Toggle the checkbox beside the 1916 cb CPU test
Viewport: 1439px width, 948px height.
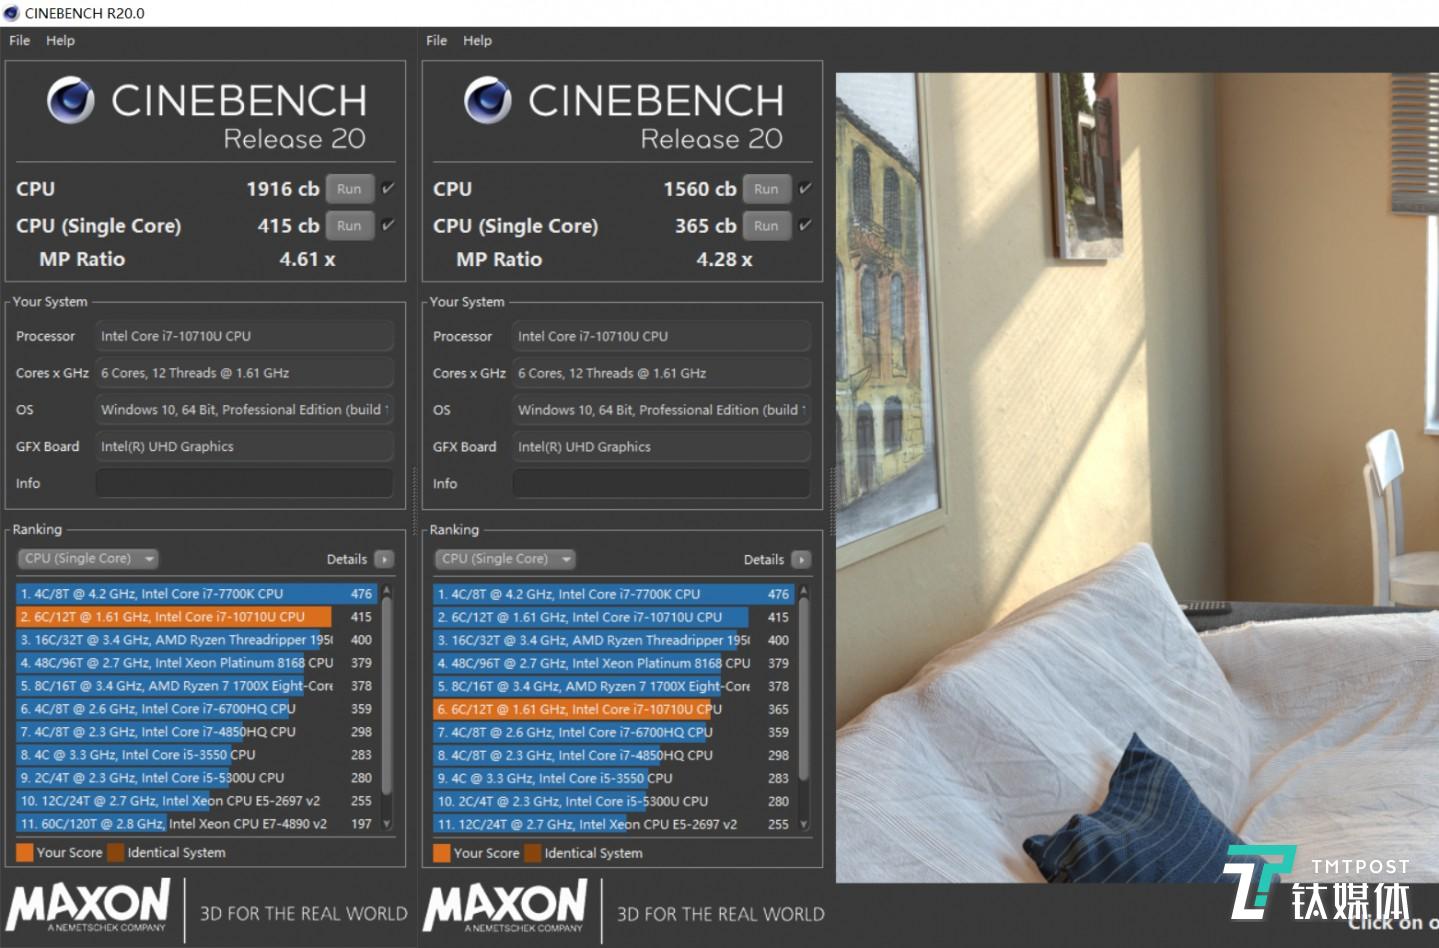[388, 188]
